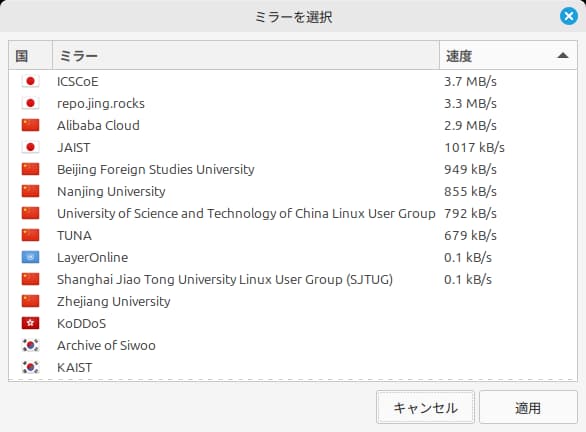
Task: Click the China flag beside Alibaba Cloud
Action: pos(30,125)
